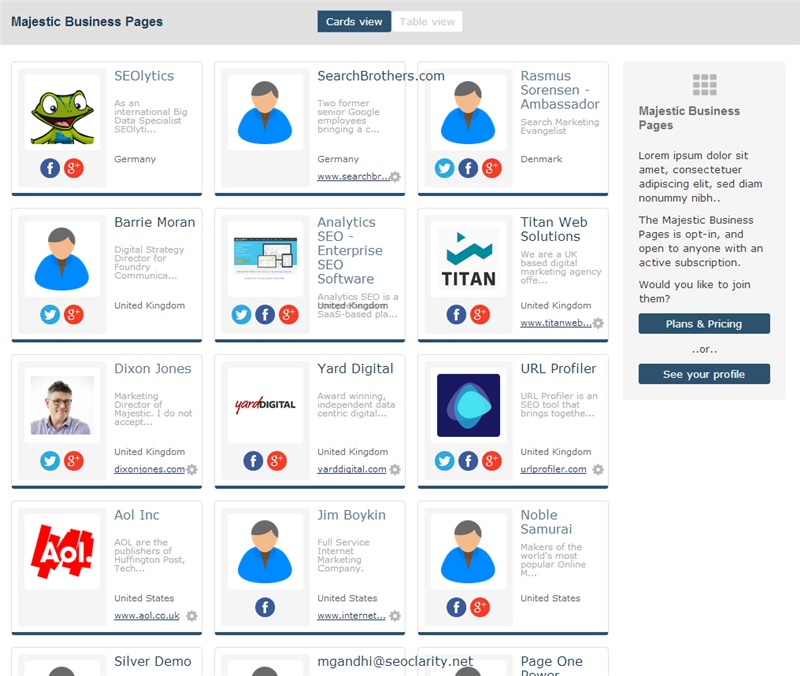
Task: Open the www.aol.co.uk link
Action: pyautogui.click(x=147, y=616)
